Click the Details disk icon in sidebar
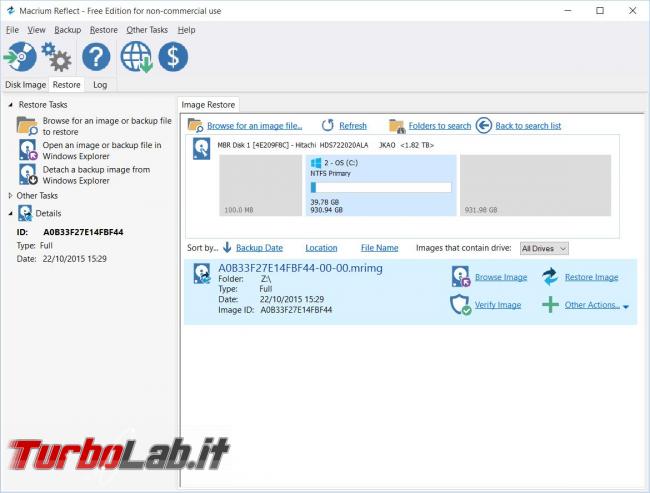Viewport: 650px width, 493px height. point(25,213)
